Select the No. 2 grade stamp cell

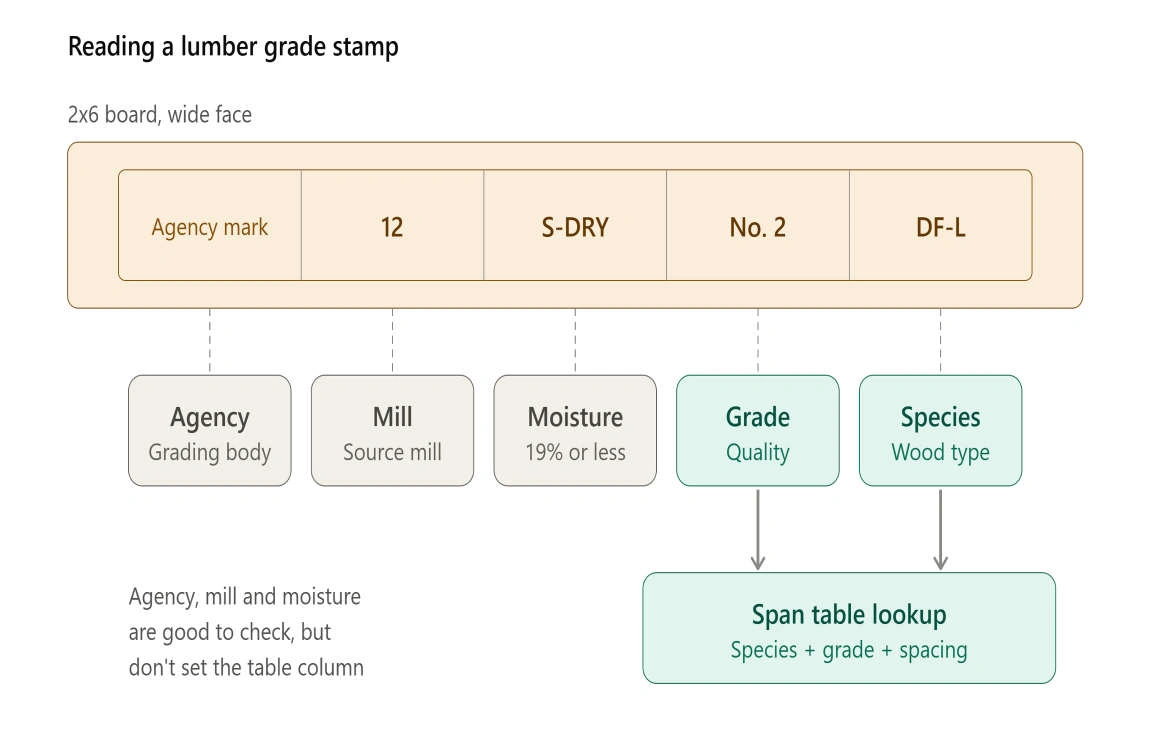point(758,226)
